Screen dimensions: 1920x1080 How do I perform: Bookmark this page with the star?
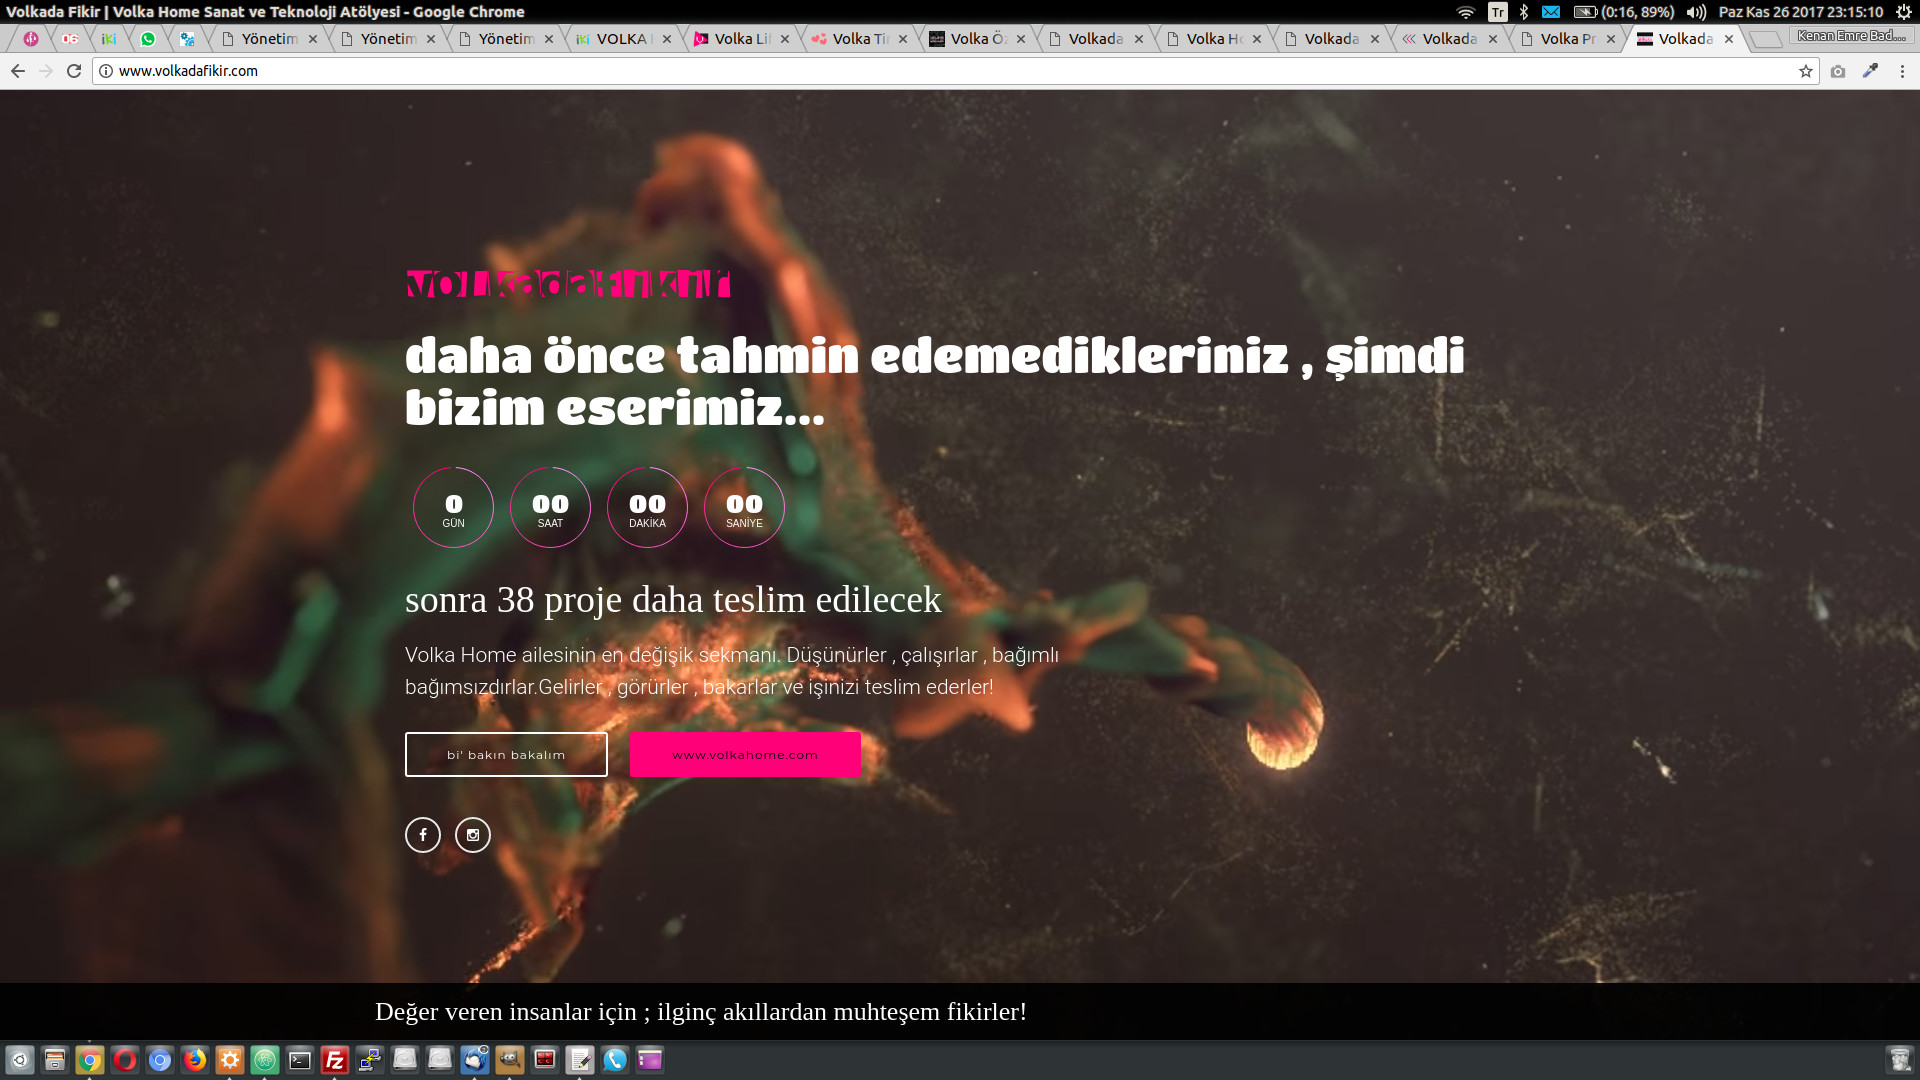[x=1805, y=71]
